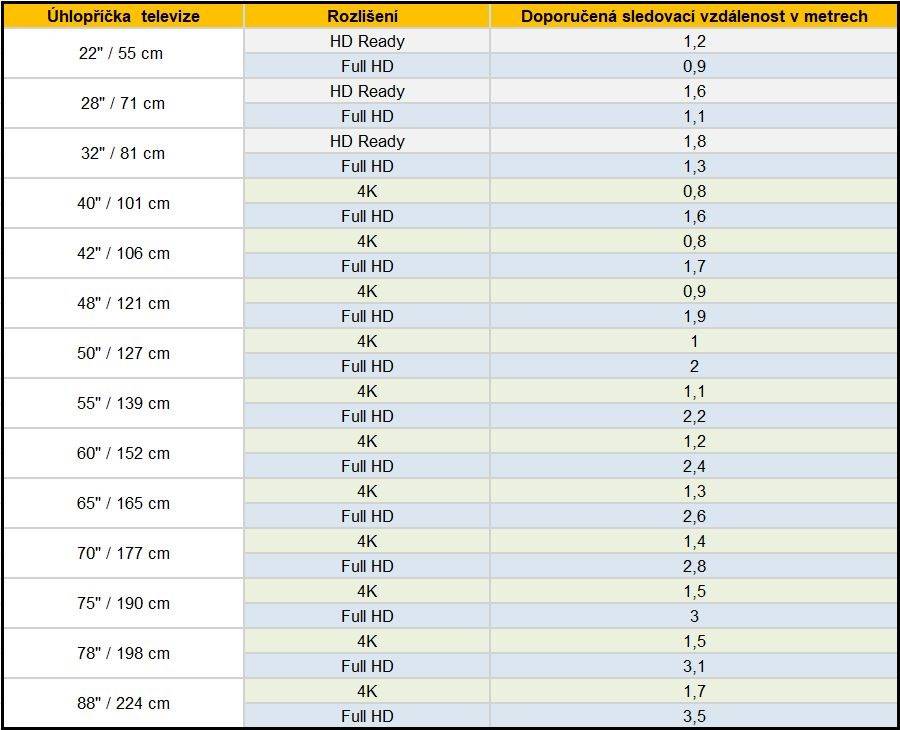Select the 32" / 81 cm cell
This screenshot has width=900, height=730.
pyautogui.click(x=123, y=153)
